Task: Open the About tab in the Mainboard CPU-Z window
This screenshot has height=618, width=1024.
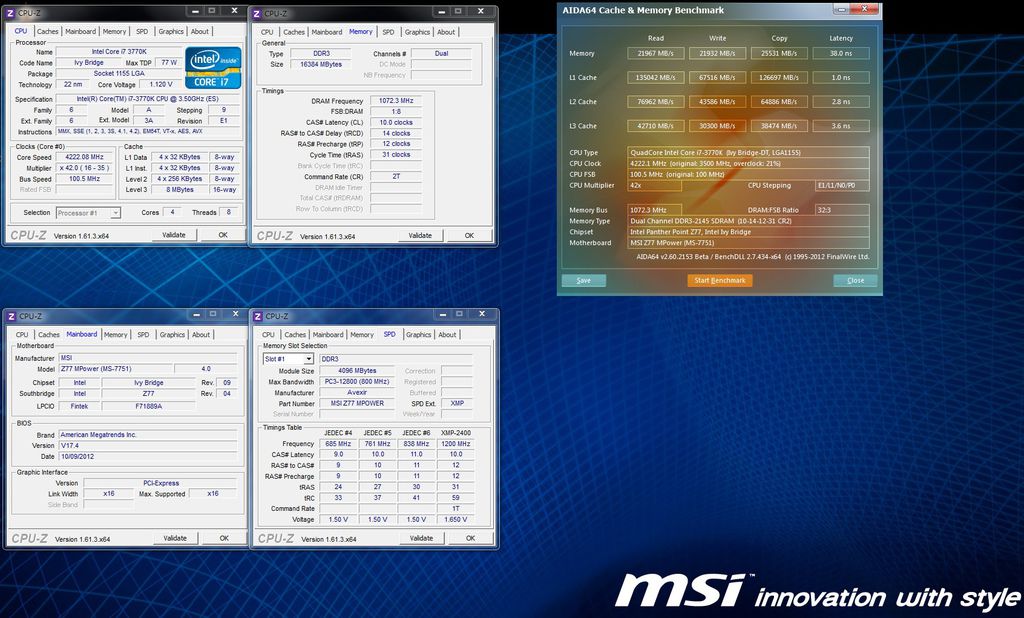Action: tap(201, 334)
